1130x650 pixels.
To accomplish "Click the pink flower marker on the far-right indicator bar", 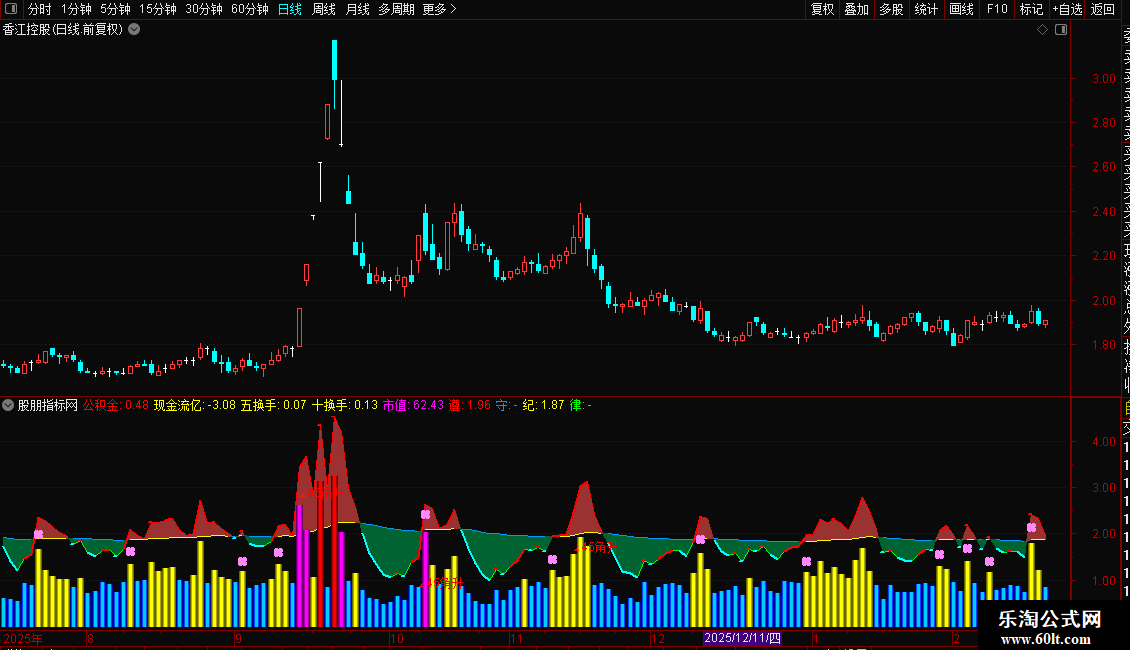I will coord(1031,528).
